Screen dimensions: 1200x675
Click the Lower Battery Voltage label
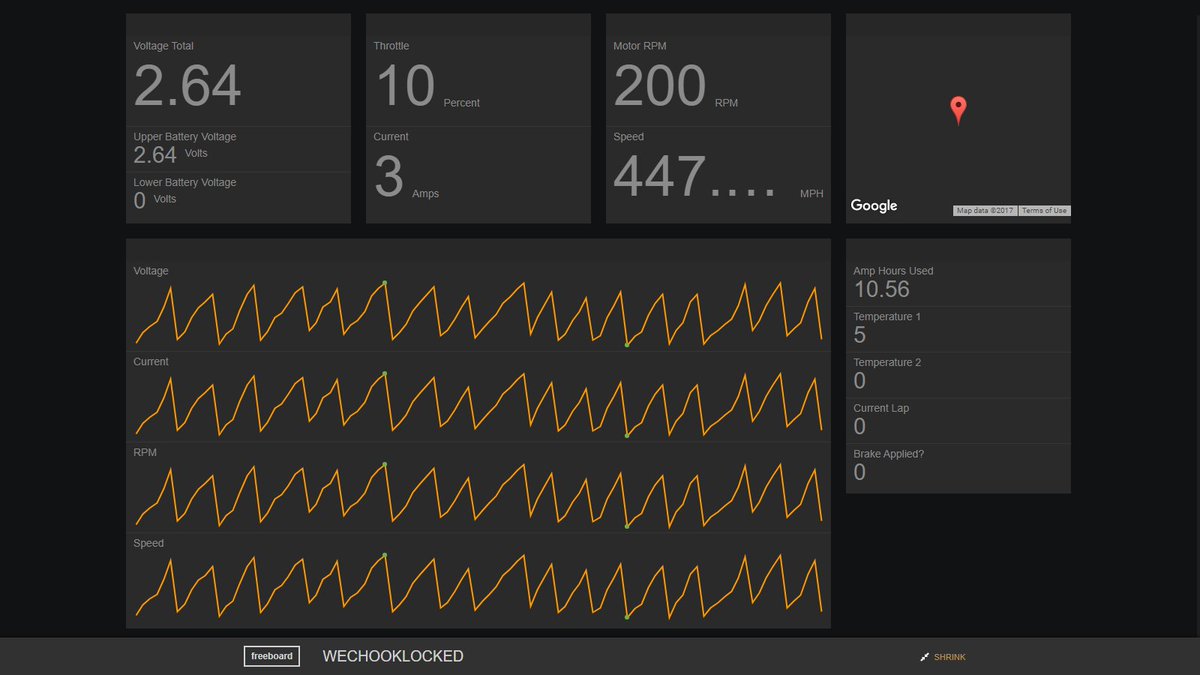(185, 183)
